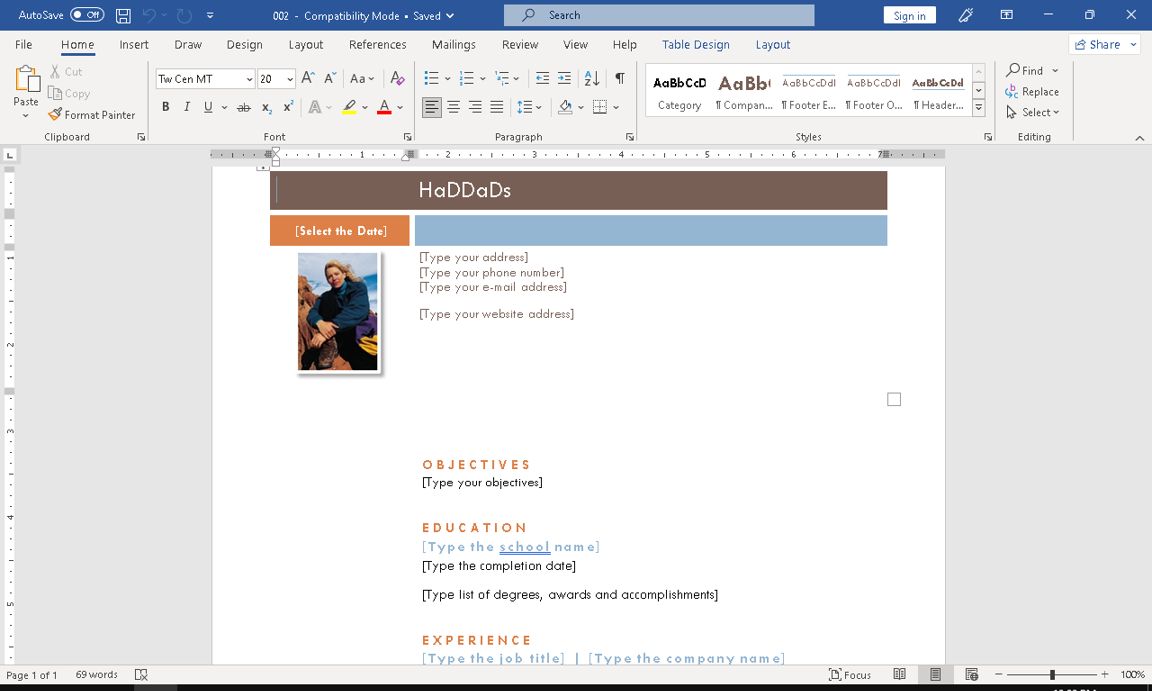Viewport: 1152px width, 691px height.
Task: Click the Find magnifier in Editing
Action: (x=1014, y=70)
